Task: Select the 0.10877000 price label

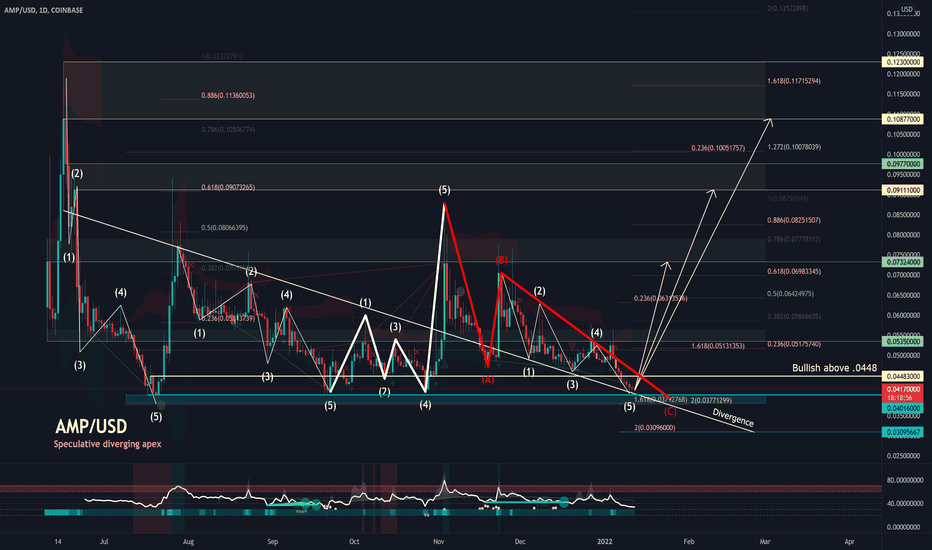Action: (903, 120)
